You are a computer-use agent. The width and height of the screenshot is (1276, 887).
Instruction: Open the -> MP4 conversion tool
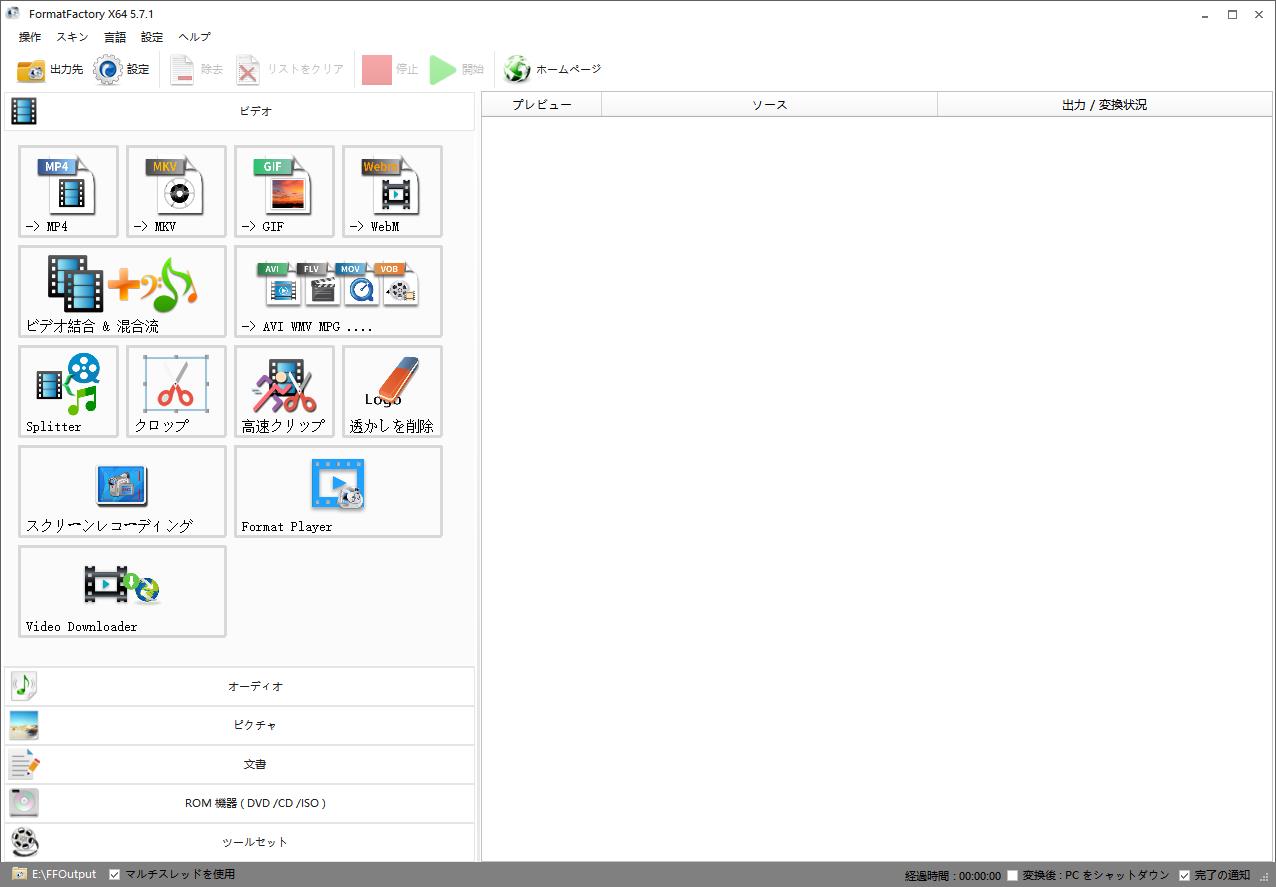68,191
